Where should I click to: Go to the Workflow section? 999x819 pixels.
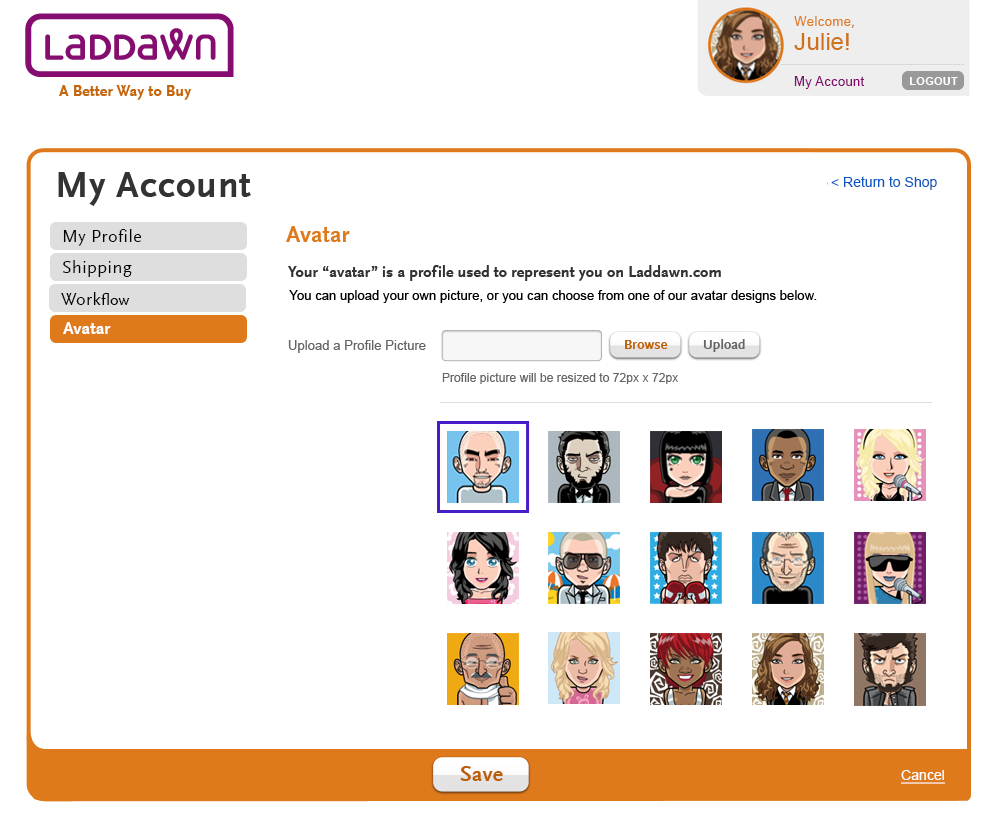(x=148, y=298)
